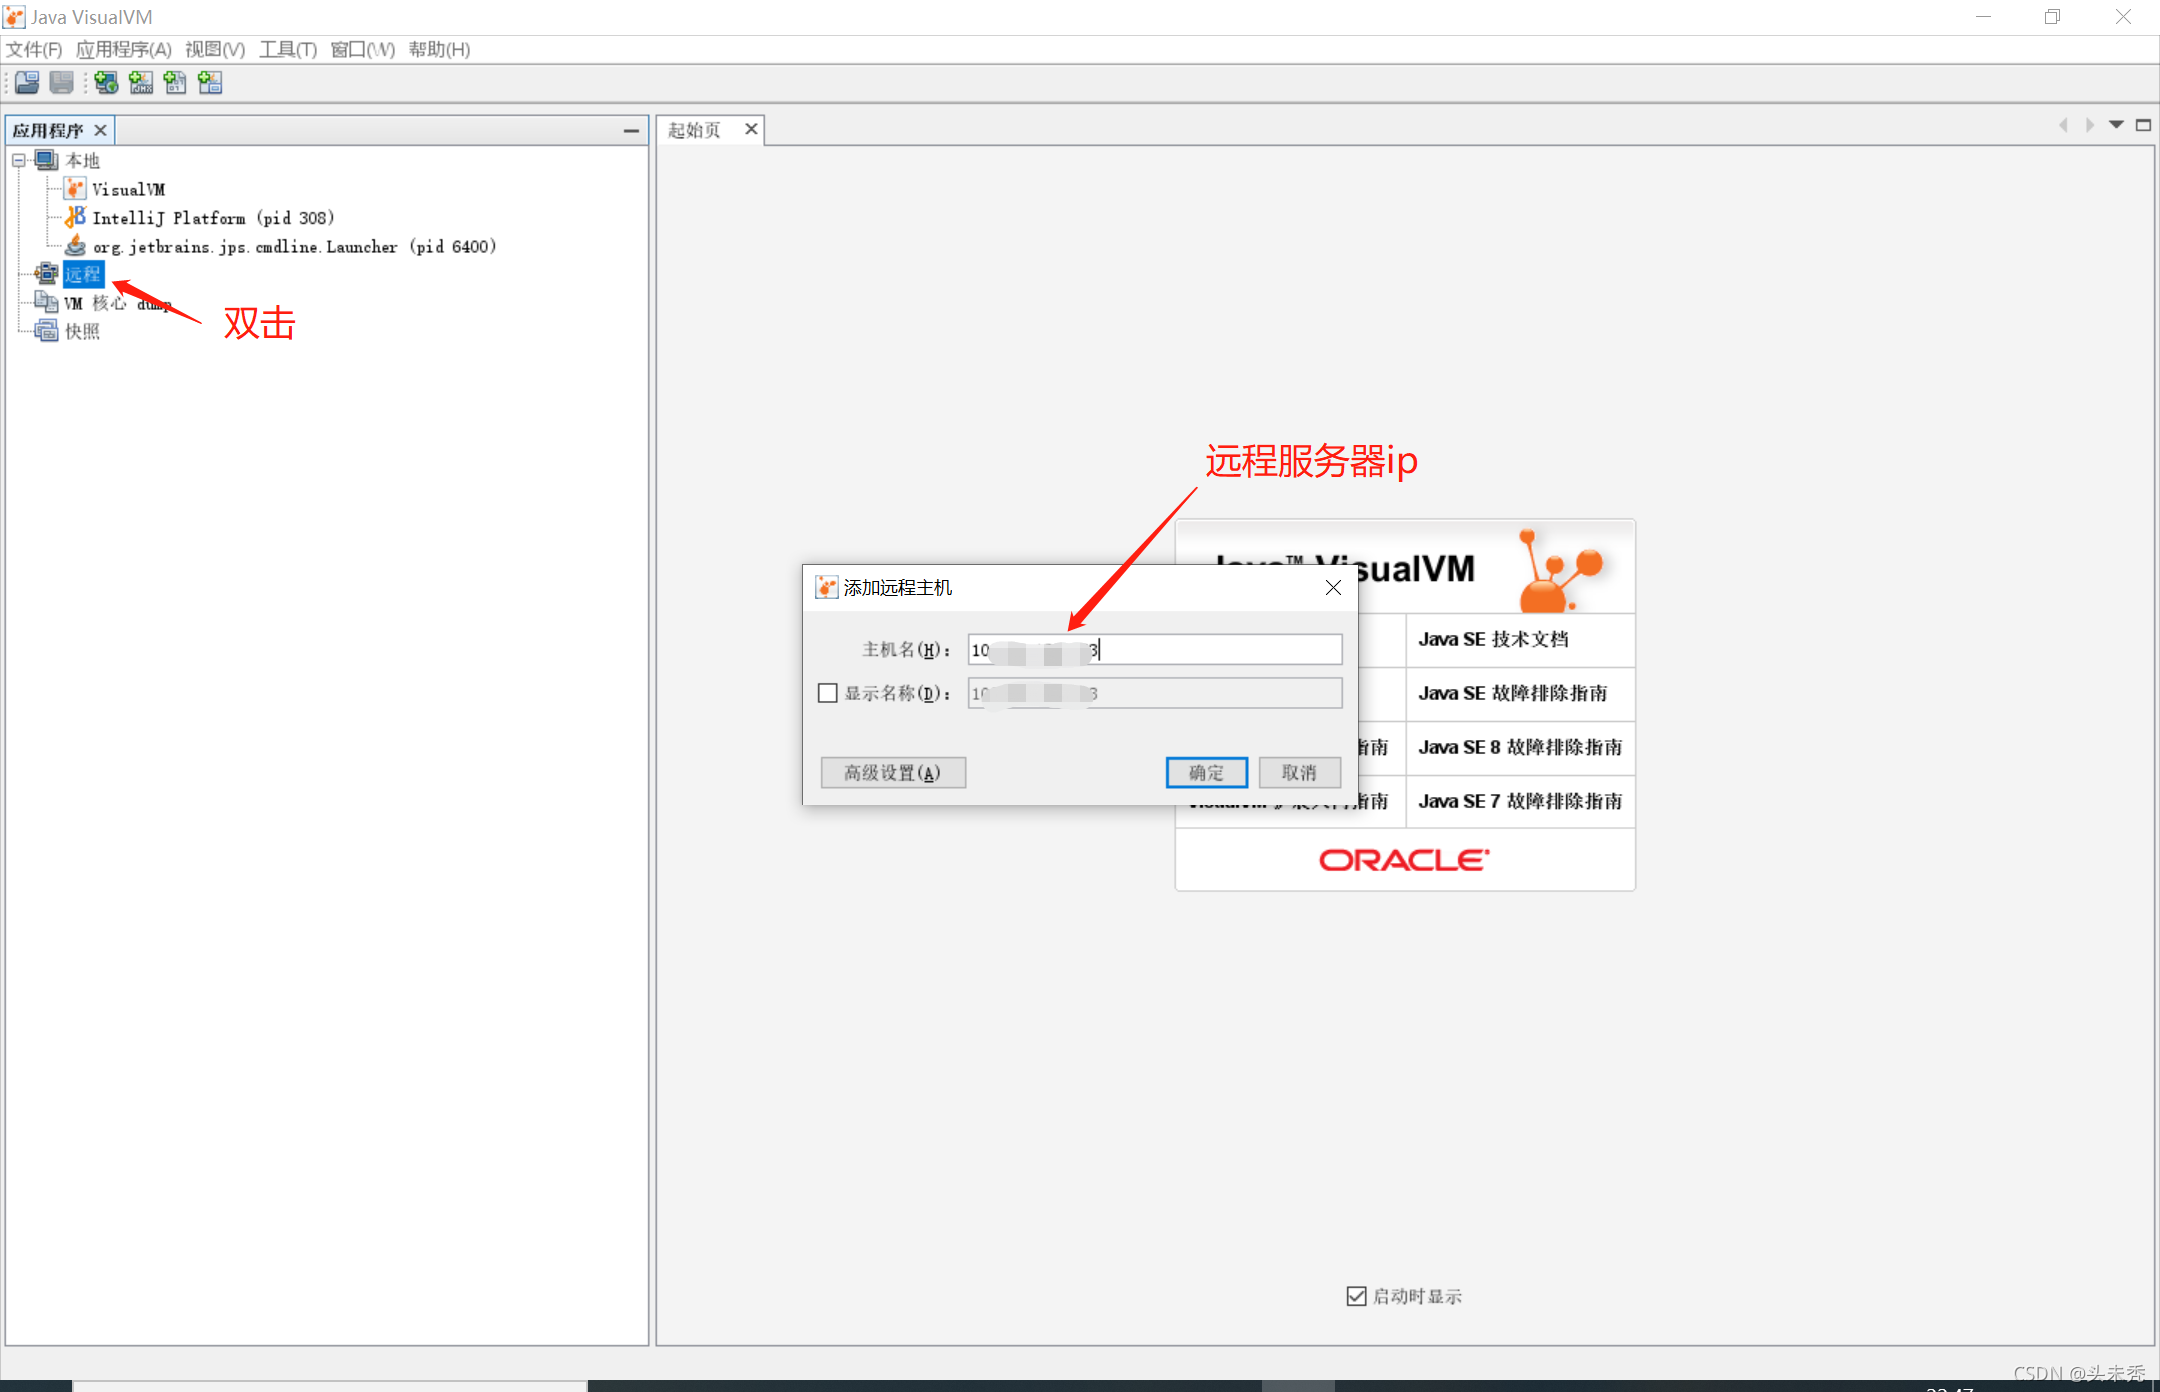Open the 帮助(H) menu

439,49
